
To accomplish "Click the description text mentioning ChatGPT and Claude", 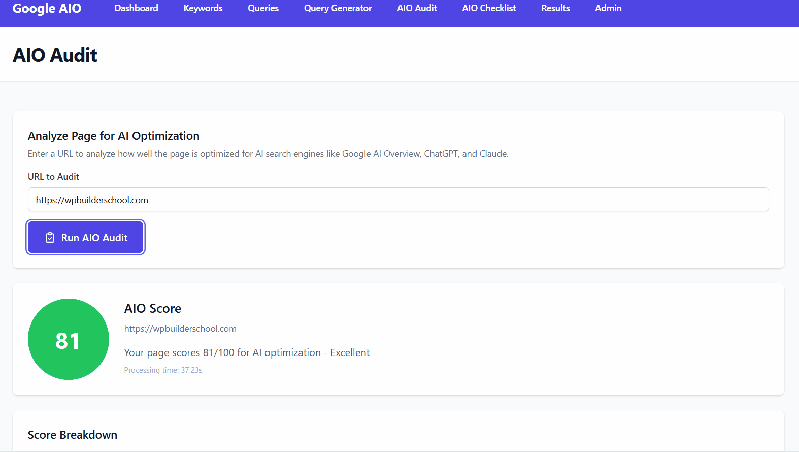I will click(268, 153).
